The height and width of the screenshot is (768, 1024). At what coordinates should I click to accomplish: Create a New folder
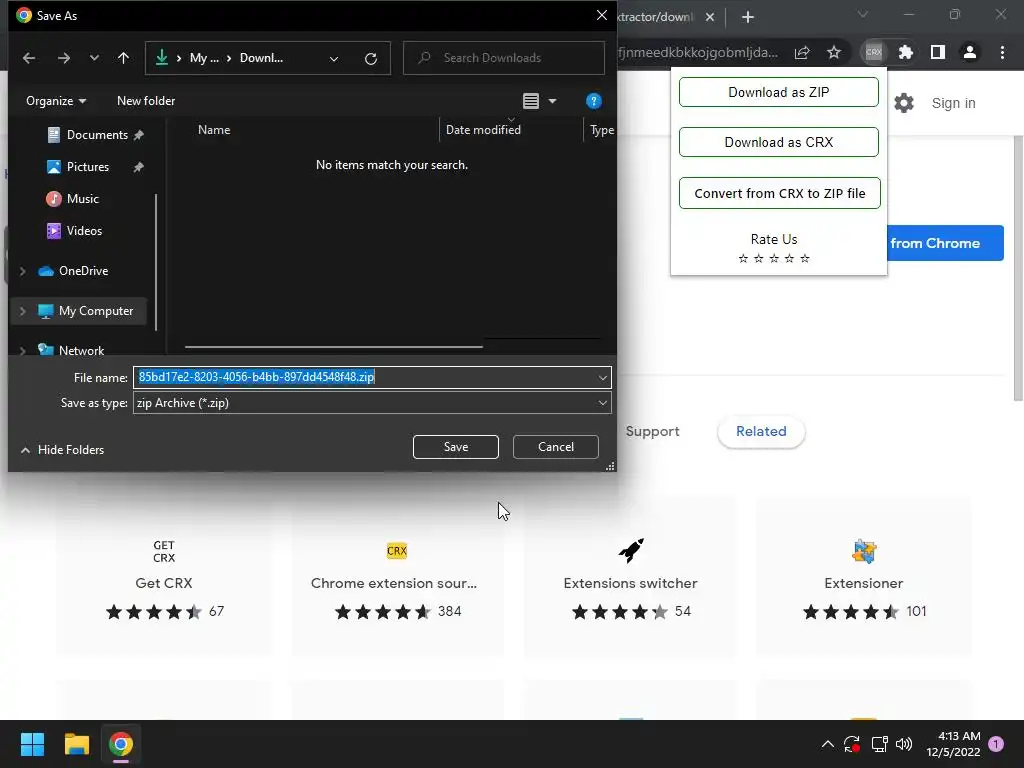tap(146, 101)
